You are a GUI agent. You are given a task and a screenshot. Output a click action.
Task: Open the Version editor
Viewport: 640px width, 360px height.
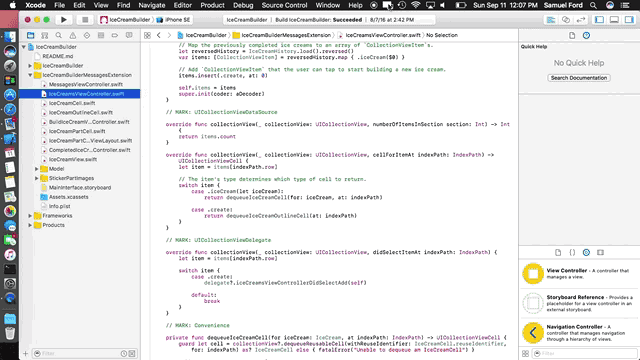[x=581, y=20]
